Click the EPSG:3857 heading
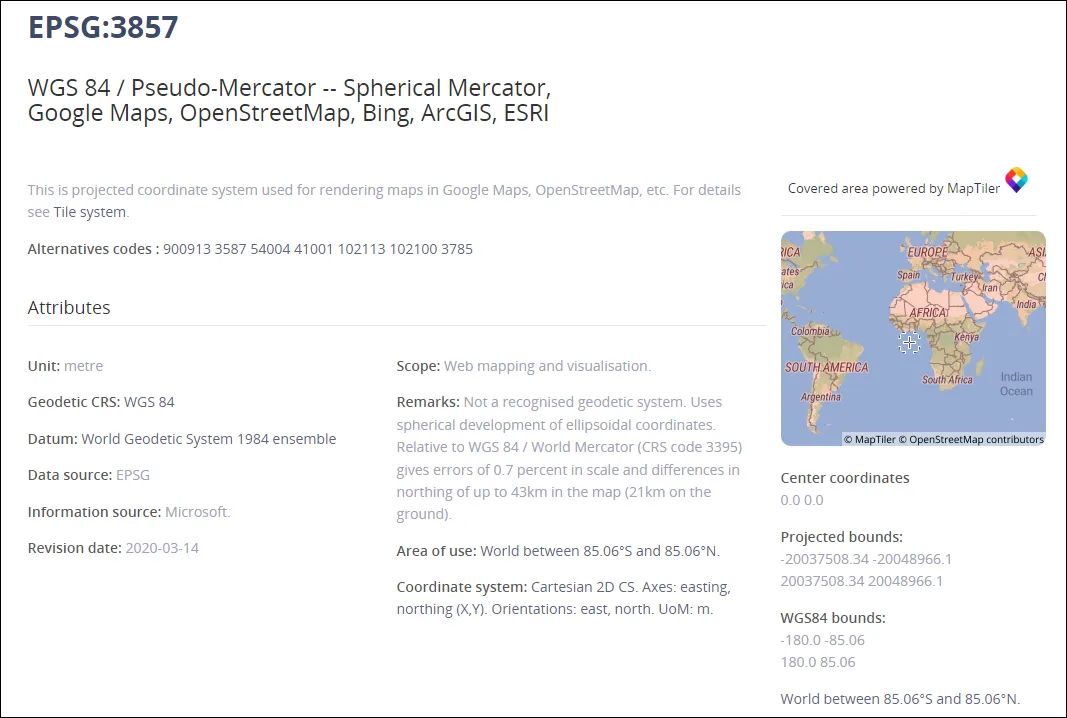This screenshot has height=718, width=1067. (x=103, y=27)
